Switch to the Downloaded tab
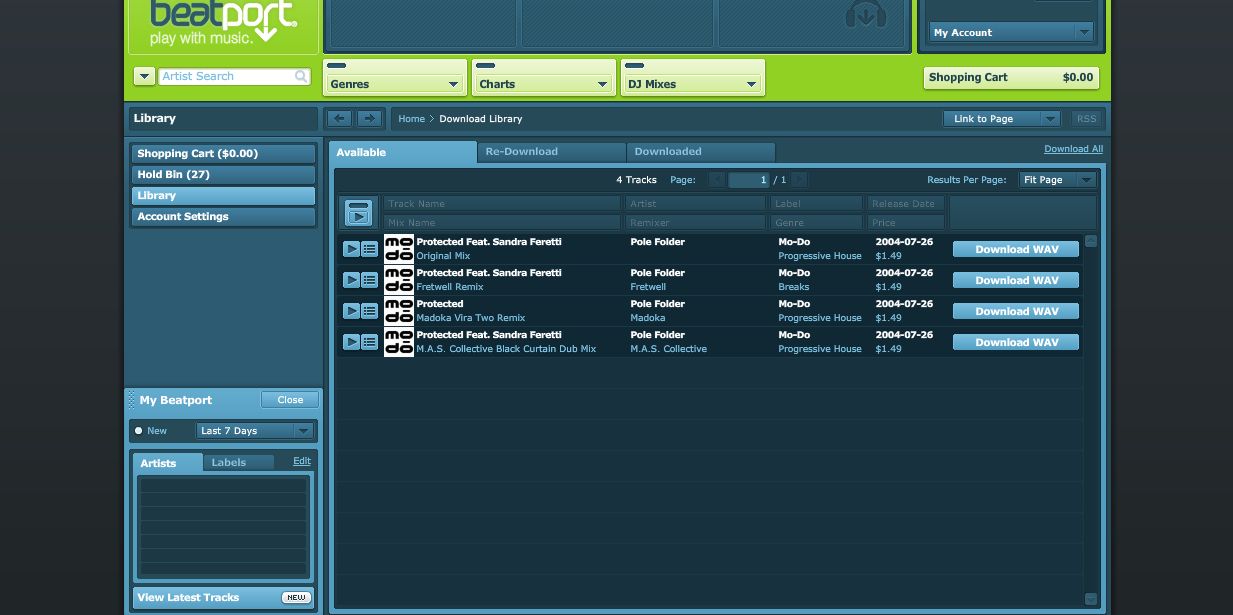 pos(701,152)
